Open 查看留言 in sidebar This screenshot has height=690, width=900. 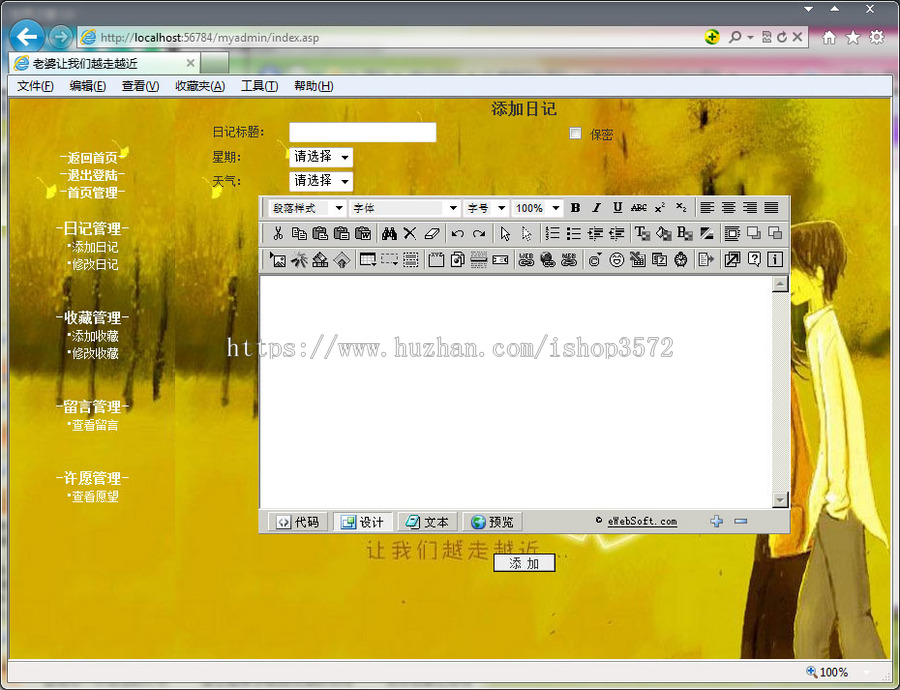(x=94, y=425)
